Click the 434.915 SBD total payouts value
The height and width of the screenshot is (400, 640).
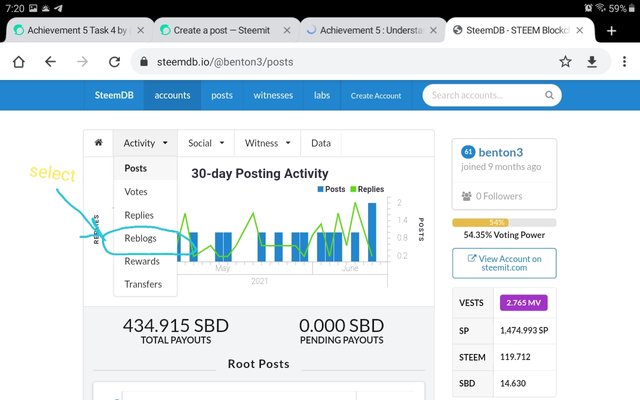tap(176, 326)
